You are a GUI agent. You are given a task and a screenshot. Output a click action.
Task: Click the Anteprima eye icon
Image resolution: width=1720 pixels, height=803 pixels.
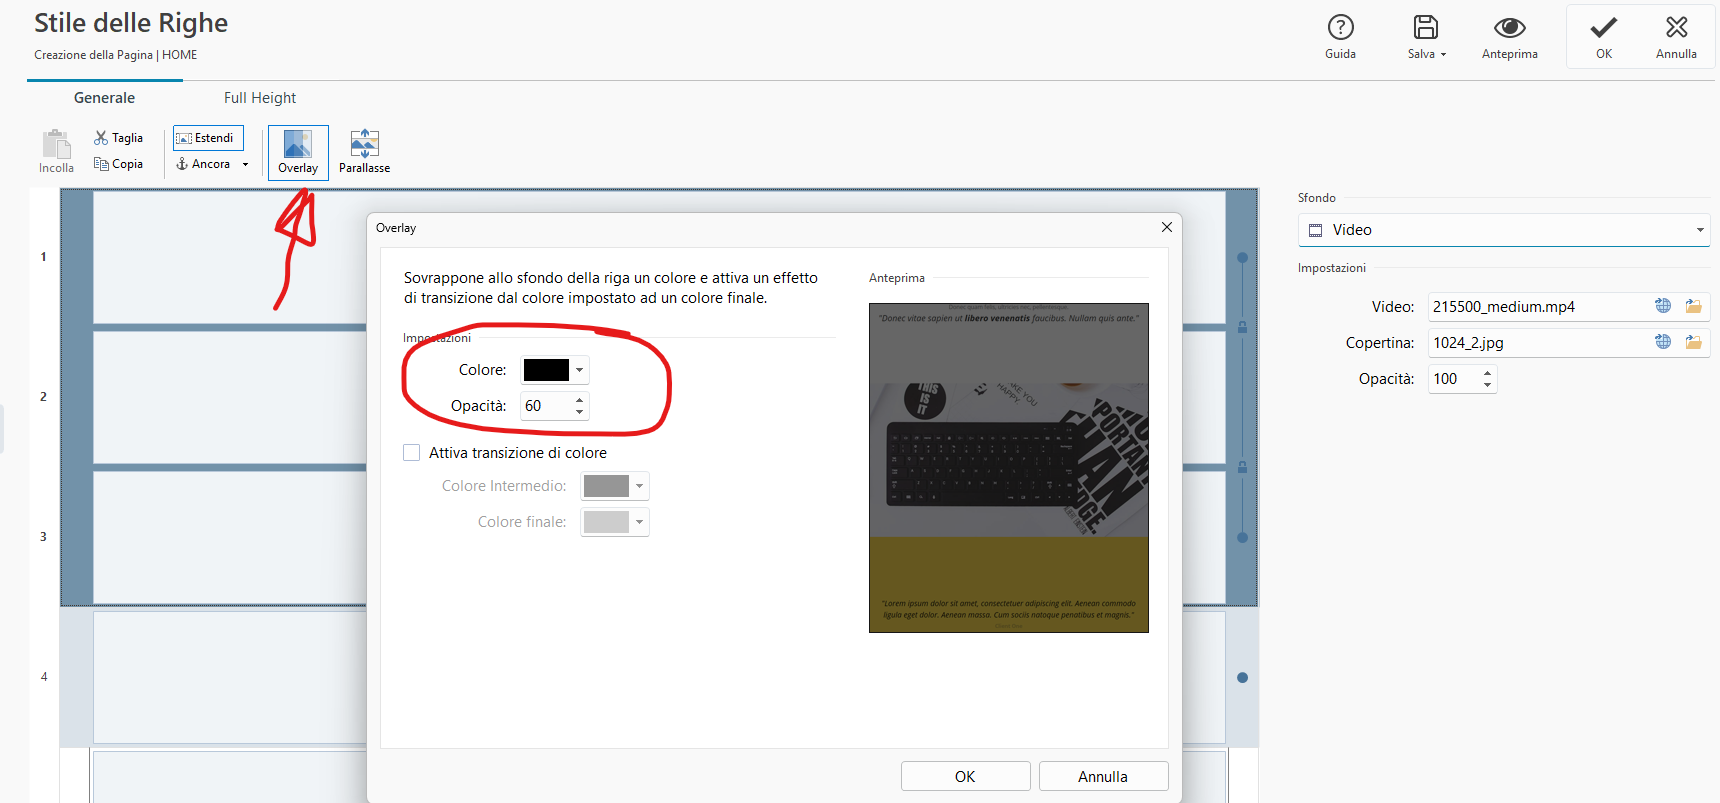coord(1509,28)
